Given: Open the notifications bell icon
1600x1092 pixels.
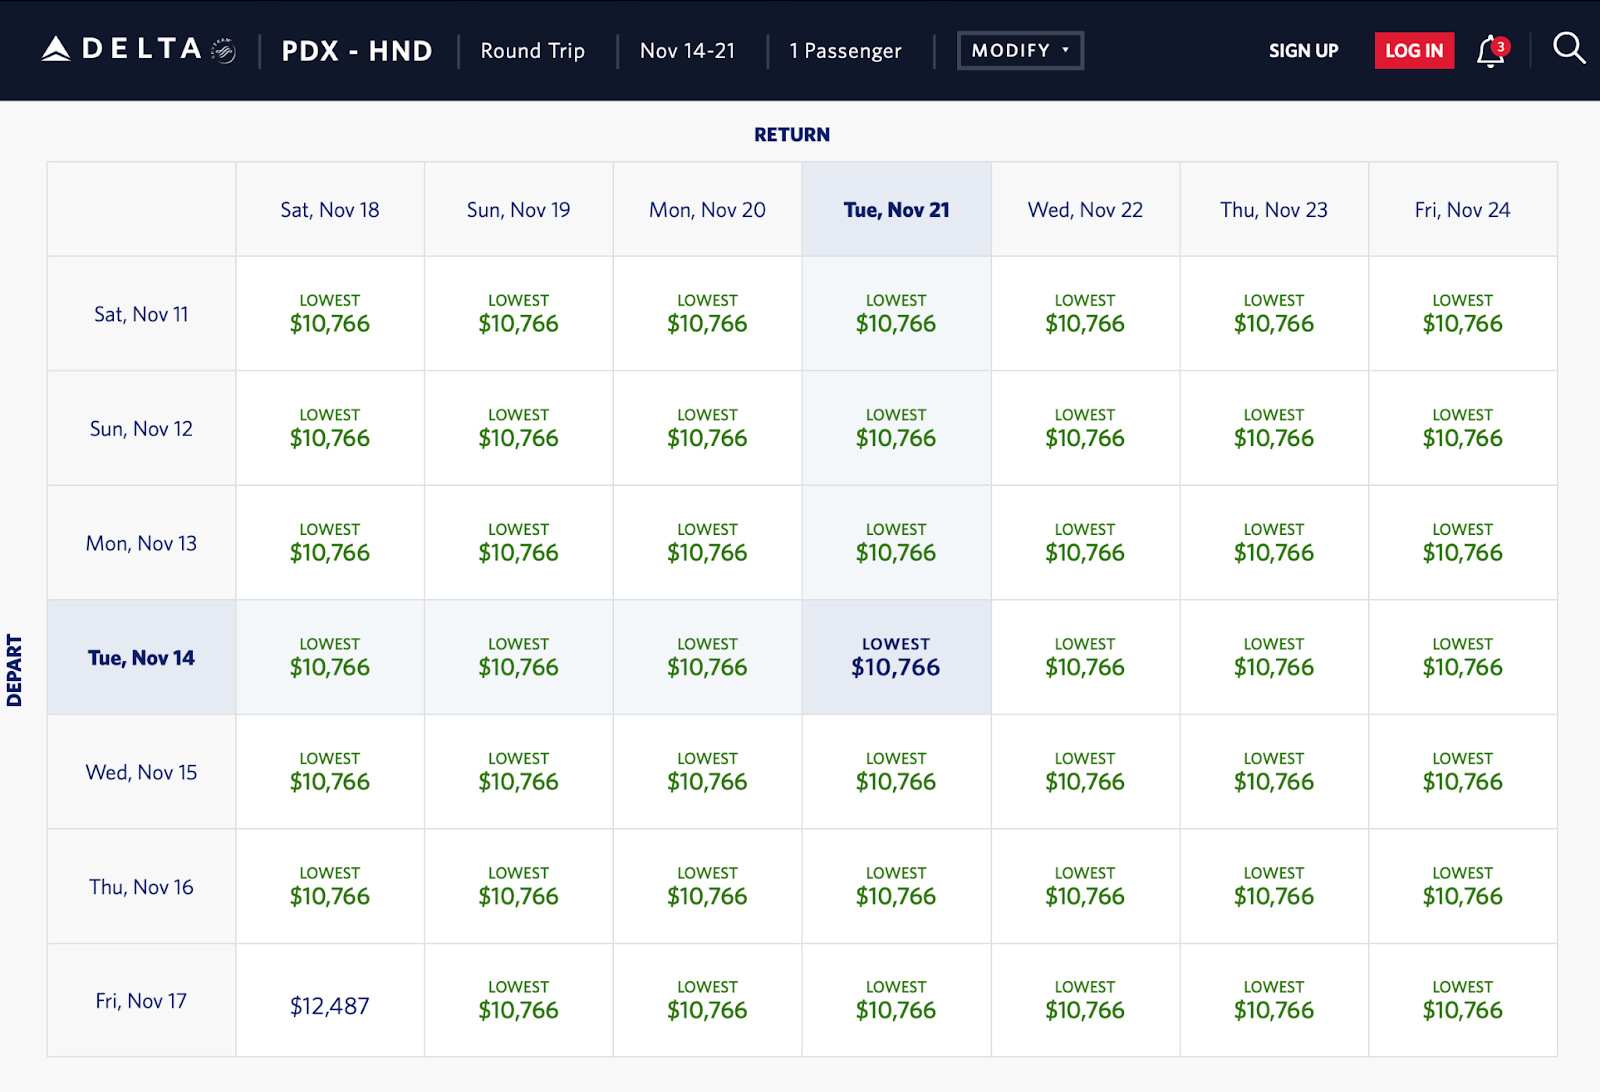Looking at the screenshot, I should [x=1490, y=51].
